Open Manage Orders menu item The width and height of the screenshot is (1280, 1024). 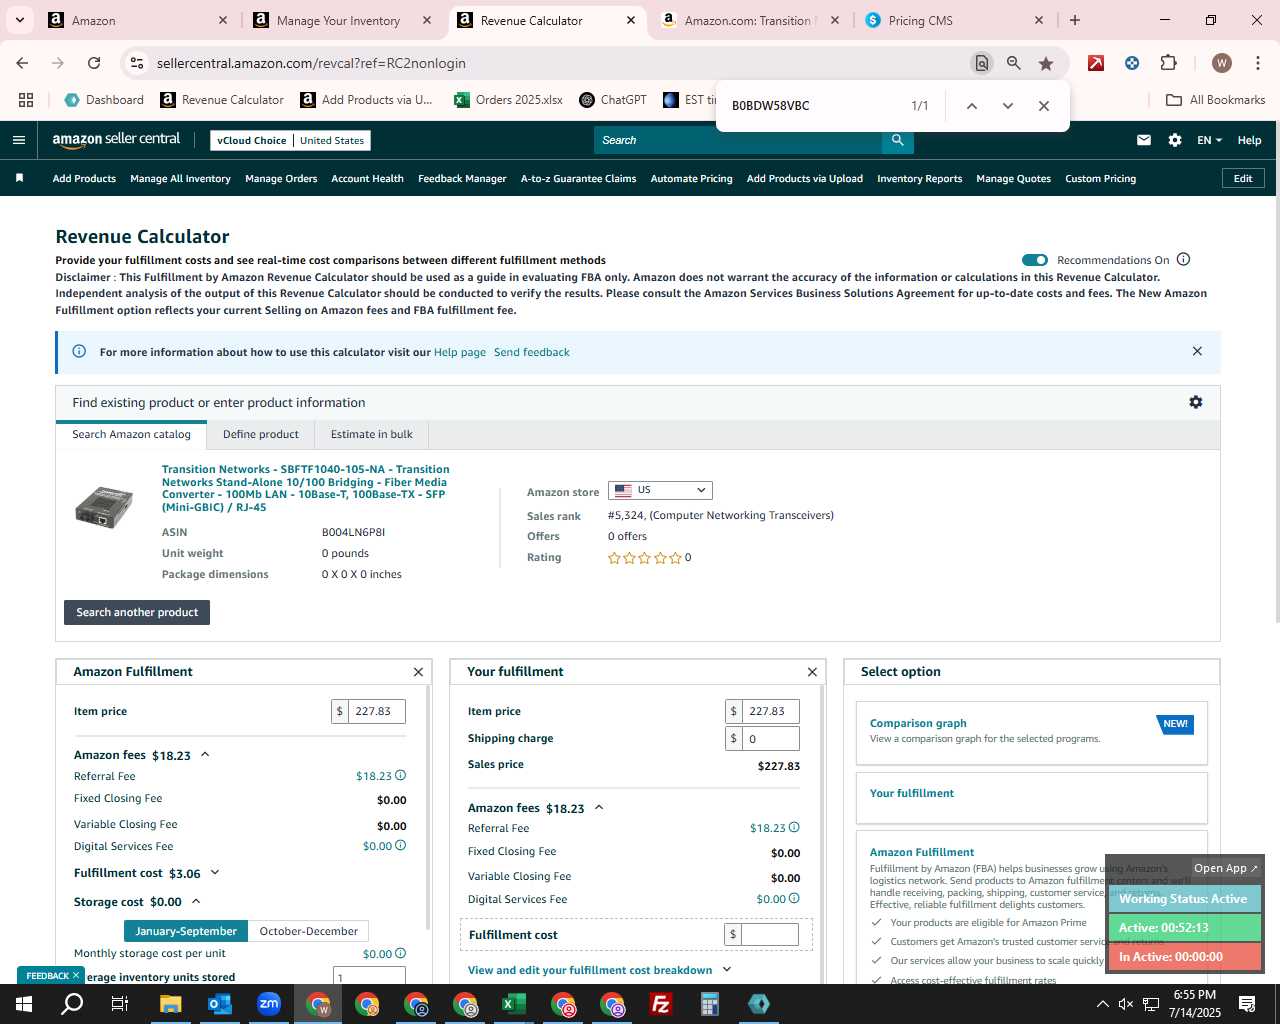click(281, 178)
